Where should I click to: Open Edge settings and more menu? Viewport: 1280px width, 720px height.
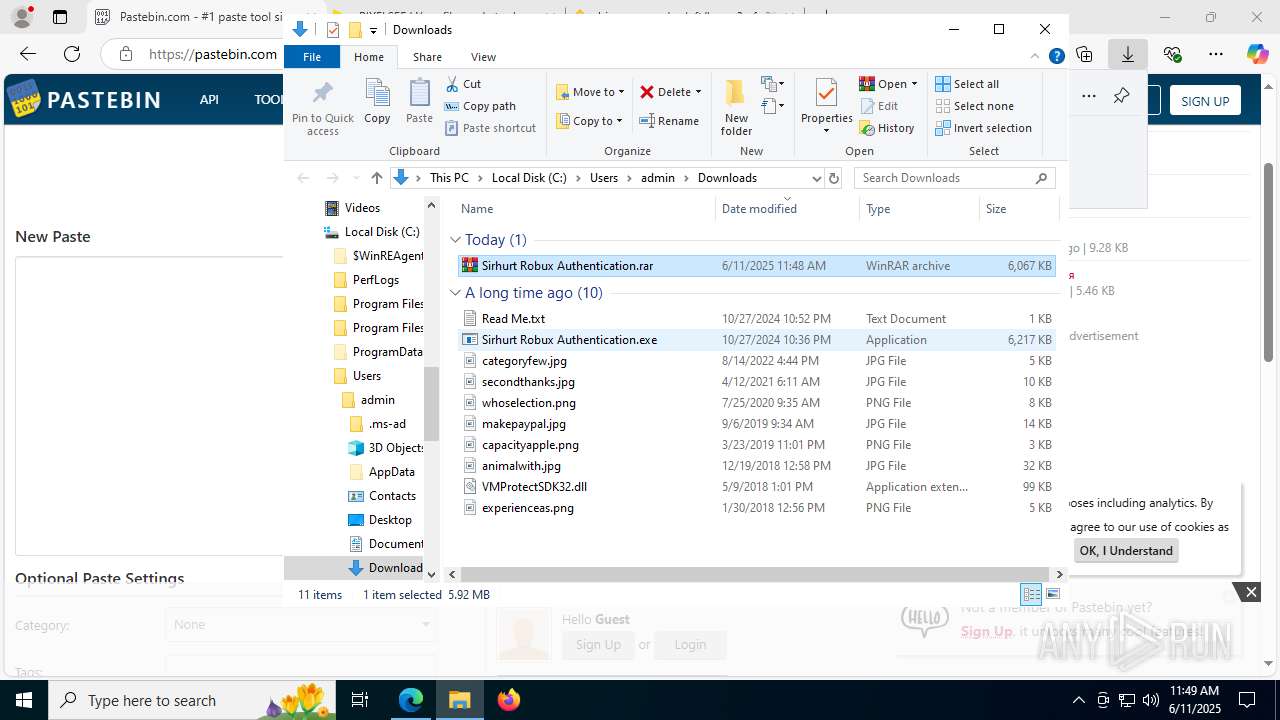click(x=1215, y=54)
